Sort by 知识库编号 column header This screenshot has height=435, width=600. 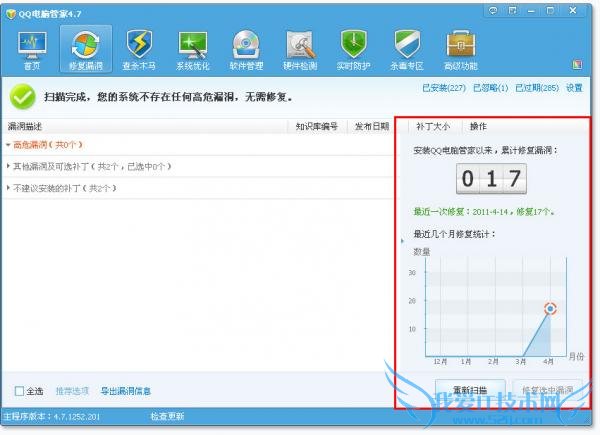click(317, 127)
